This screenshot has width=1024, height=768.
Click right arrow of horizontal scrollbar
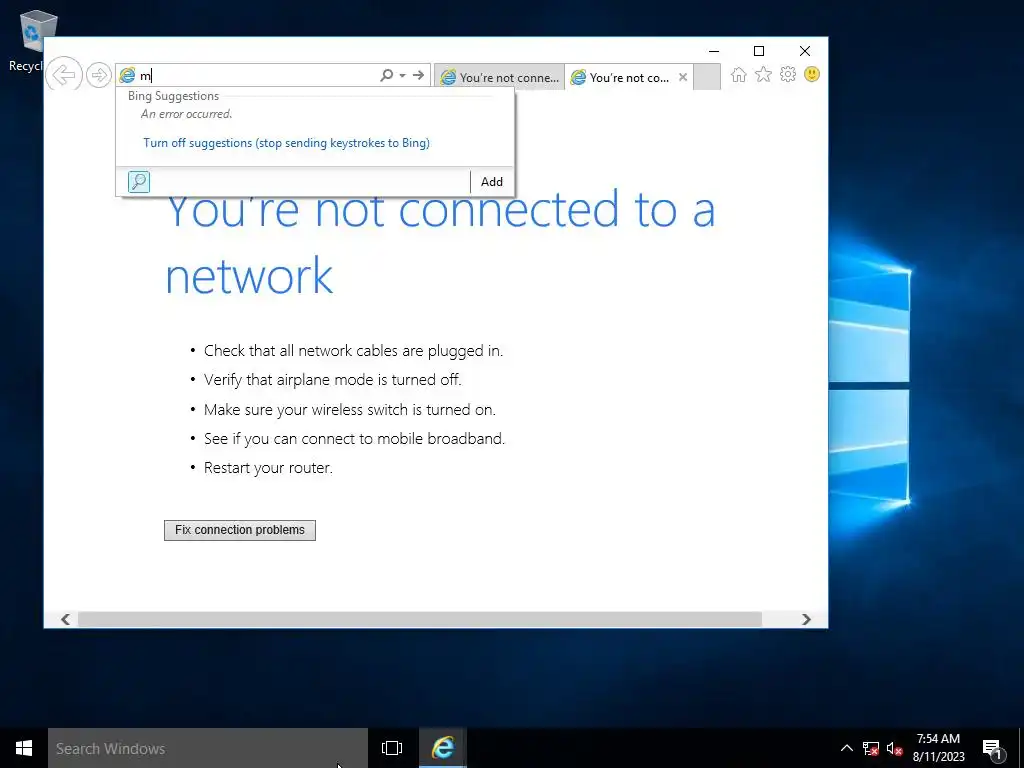(x=807, y=619)
